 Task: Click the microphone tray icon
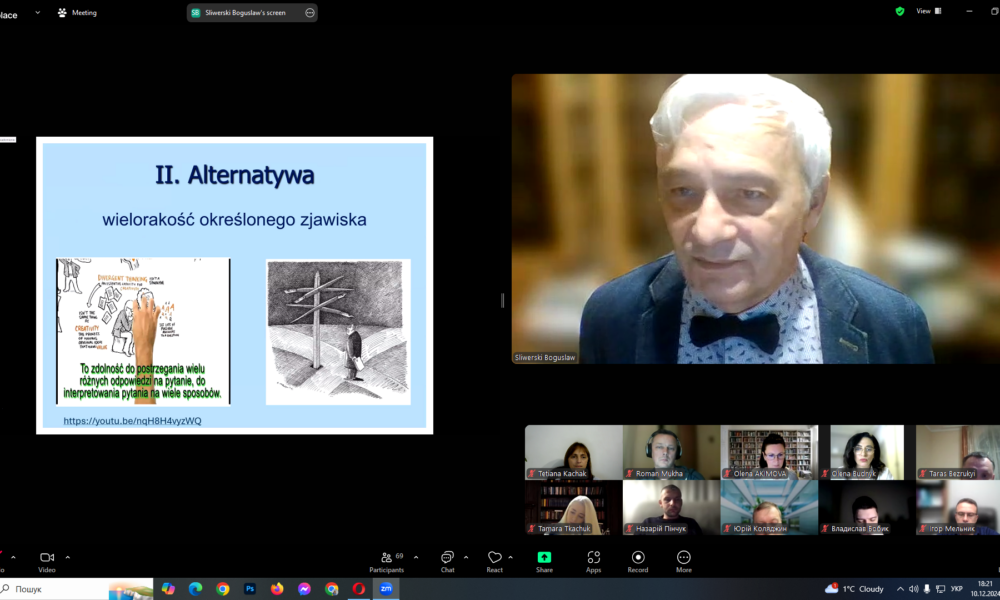[927, 589]
